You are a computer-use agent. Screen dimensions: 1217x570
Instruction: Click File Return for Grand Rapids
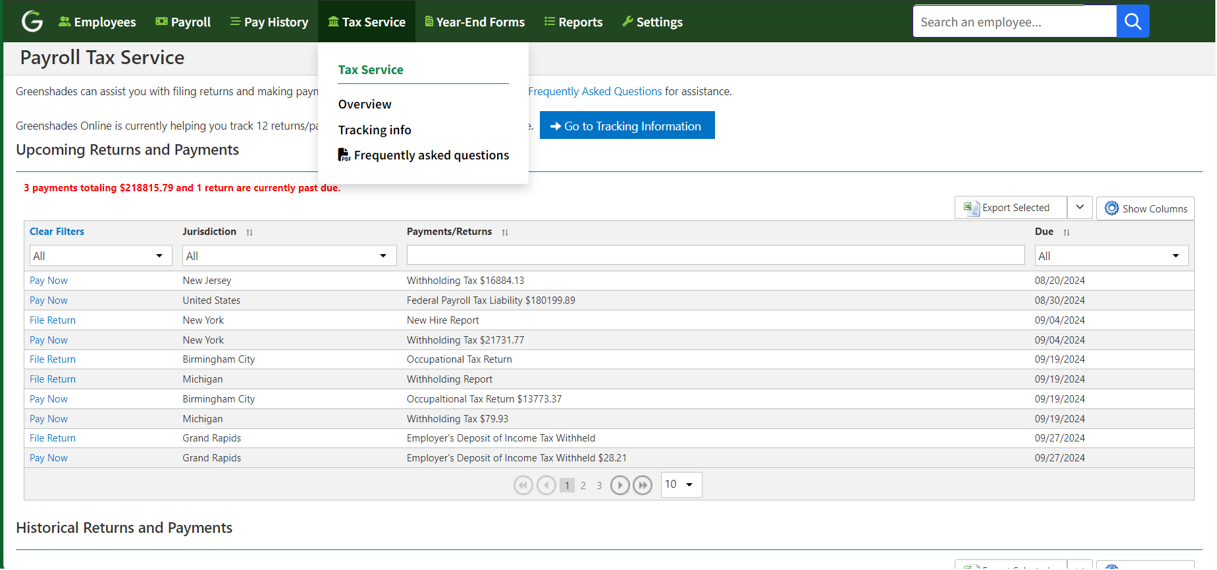click(x=53, y=438)
